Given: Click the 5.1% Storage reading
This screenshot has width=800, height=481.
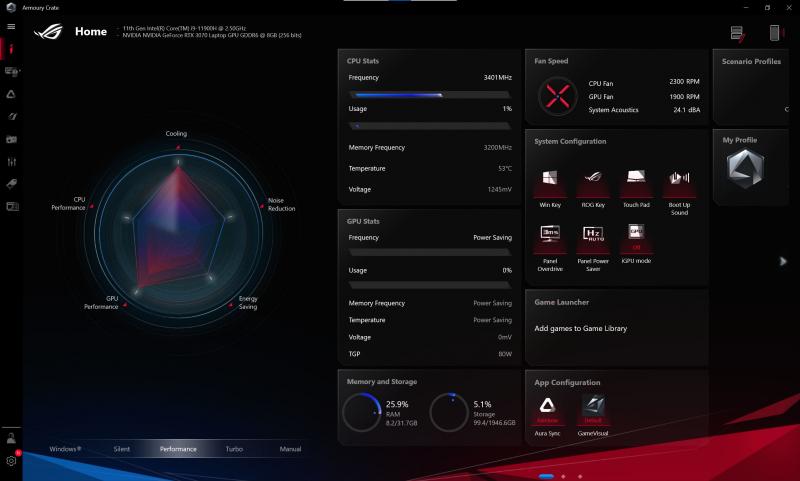Looking at the screenshot, I should click(x=482, y=404).
